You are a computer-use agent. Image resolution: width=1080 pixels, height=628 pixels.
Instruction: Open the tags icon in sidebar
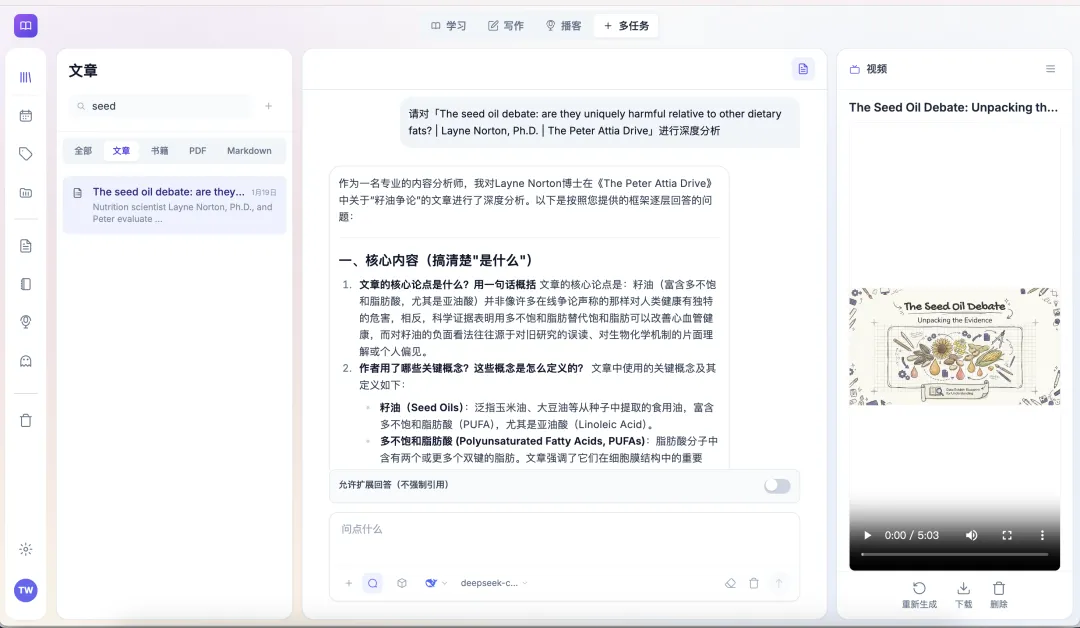(x=25, y=154)
